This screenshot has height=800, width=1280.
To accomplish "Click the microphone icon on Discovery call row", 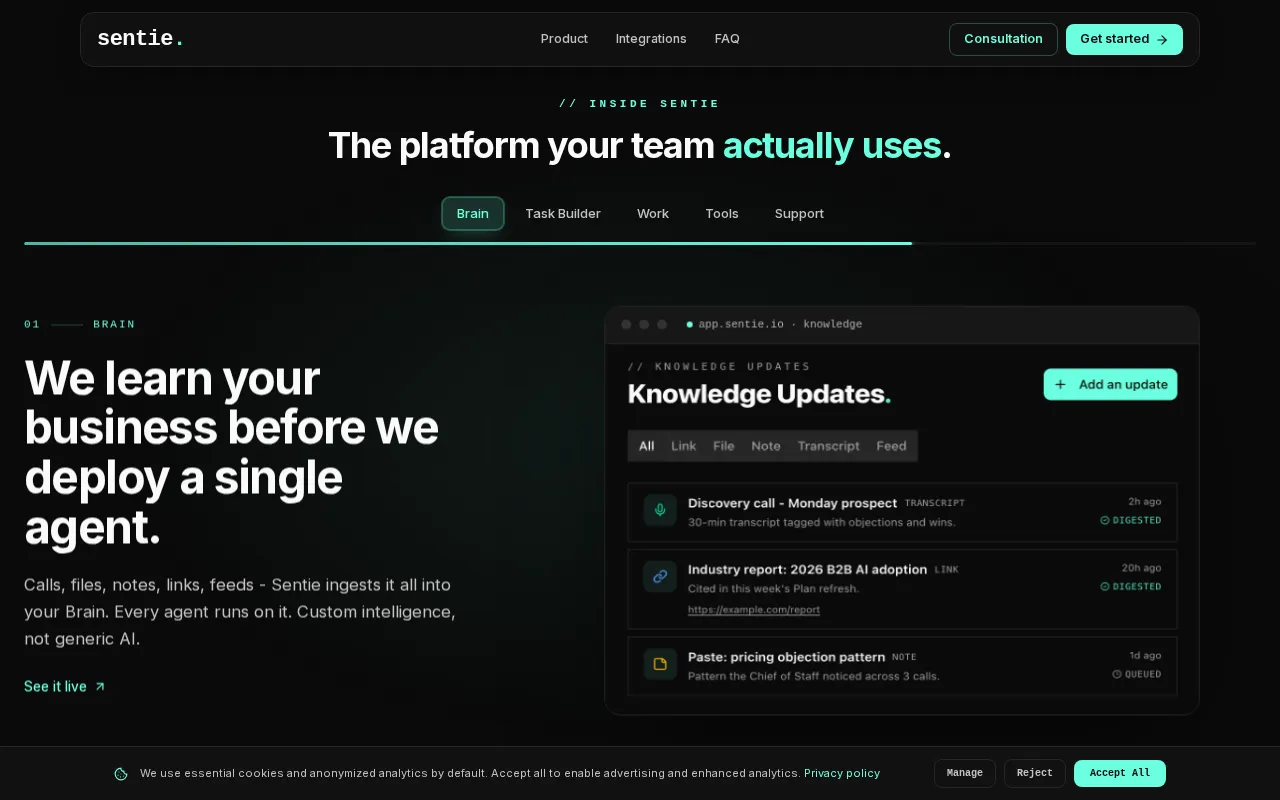I will [660, 510].
